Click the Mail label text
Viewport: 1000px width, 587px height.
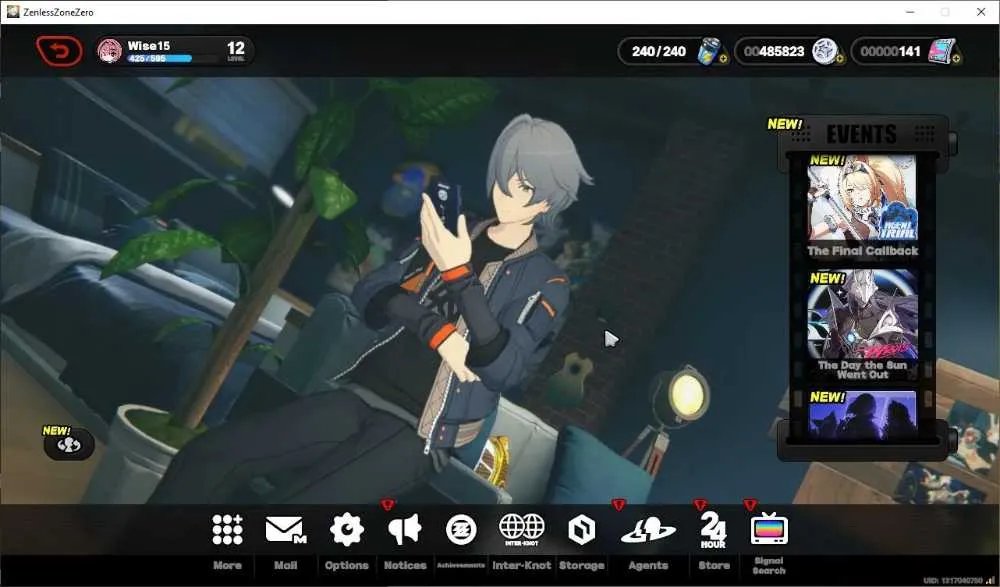pos(285,565)
